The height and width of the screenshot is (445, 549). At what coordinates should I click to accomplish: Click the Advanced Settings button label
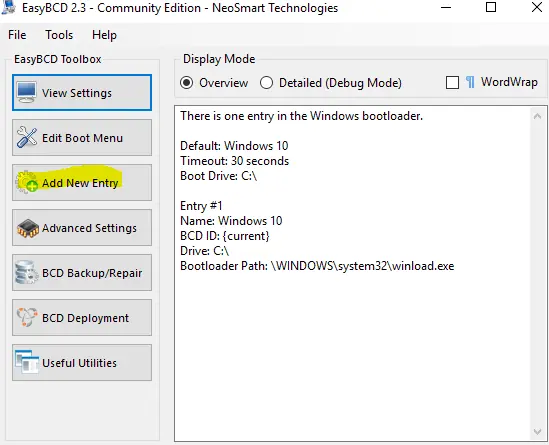89,228
